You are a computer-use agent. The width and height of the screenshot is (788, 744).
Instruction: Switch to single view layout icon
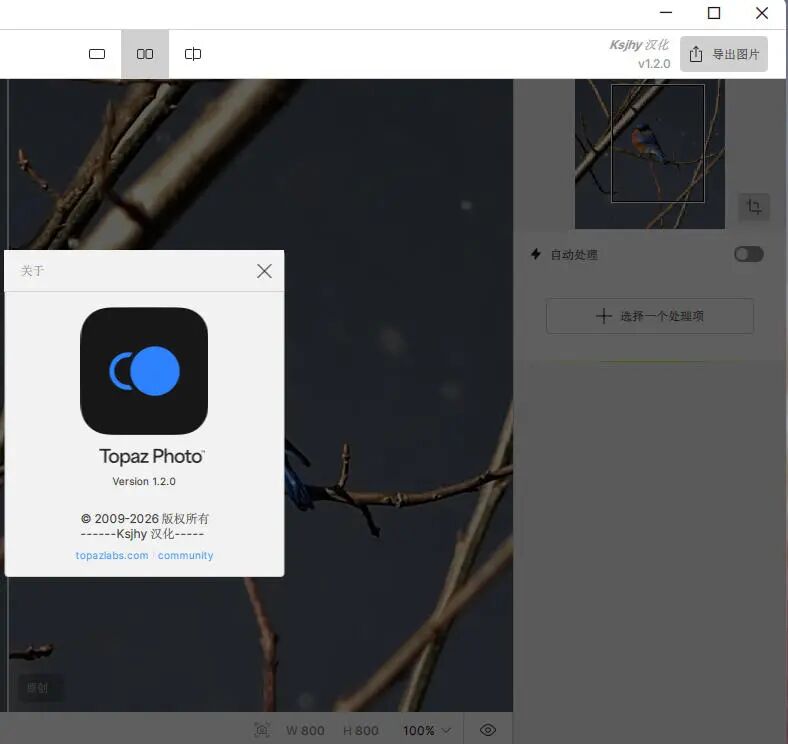click(x=97, y=54)
